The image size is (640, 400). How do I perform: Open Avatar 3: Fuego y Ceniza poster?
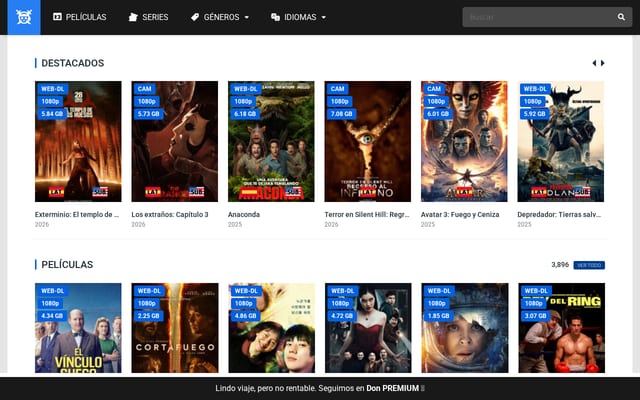[x=464, y=141]
